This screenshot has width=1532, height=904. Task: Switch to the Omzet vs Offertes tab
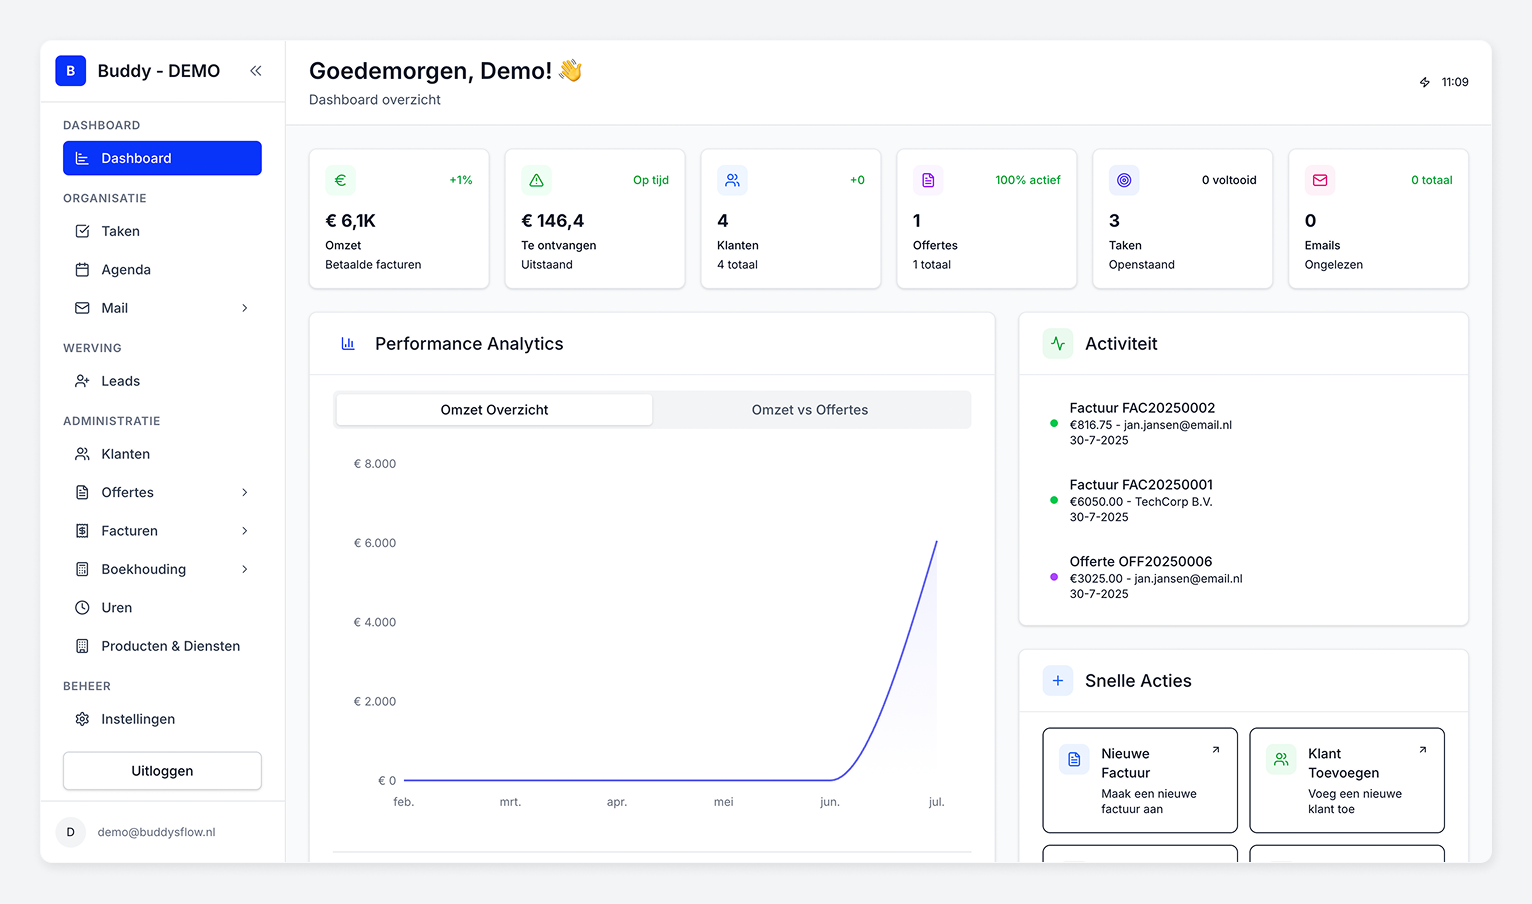click(811, 409)
